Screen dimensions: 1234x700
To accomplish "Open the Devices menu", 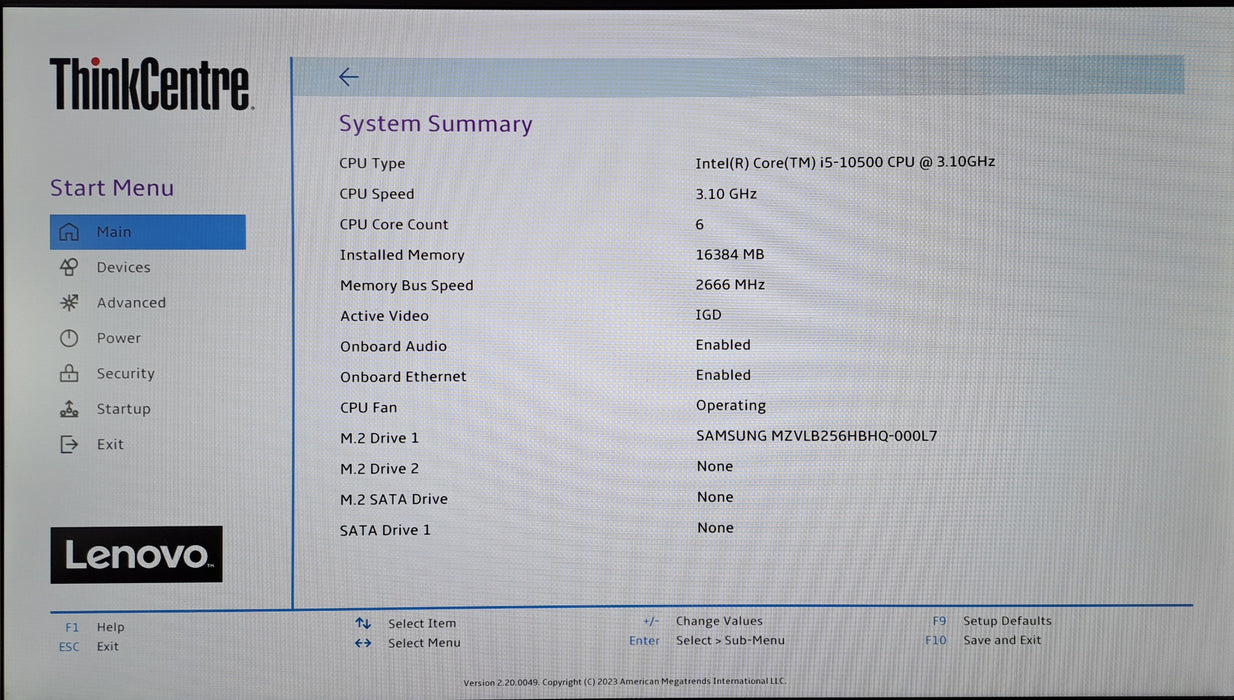I will pyautogui.click(x=123, y=267).
